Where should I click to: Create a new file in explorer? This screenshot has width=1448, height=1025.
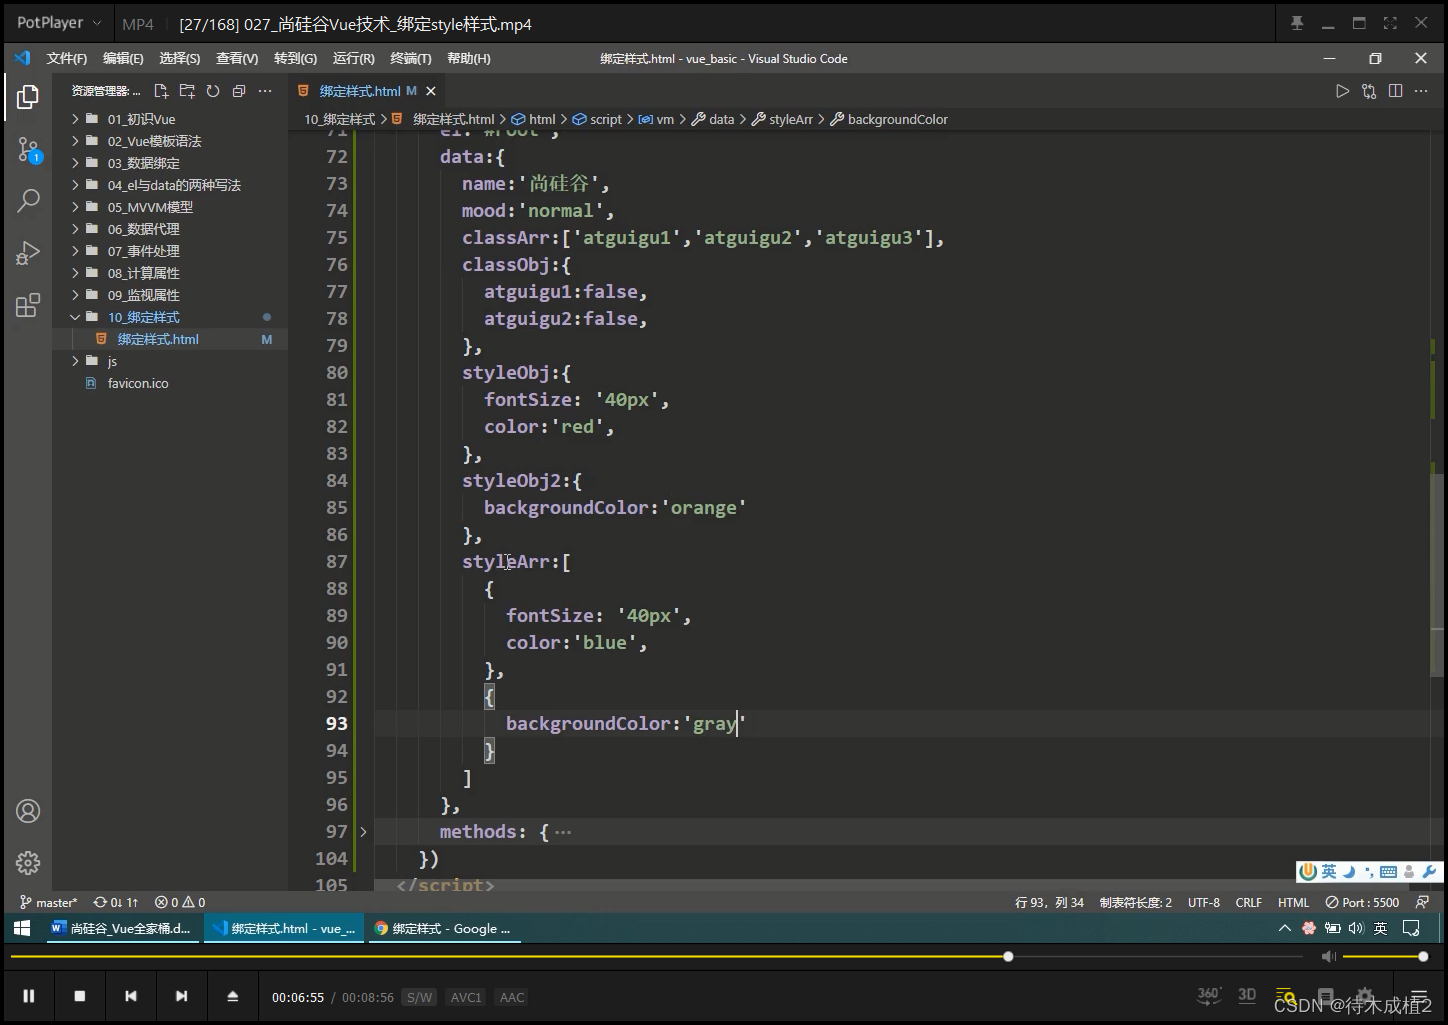point(161,91)
